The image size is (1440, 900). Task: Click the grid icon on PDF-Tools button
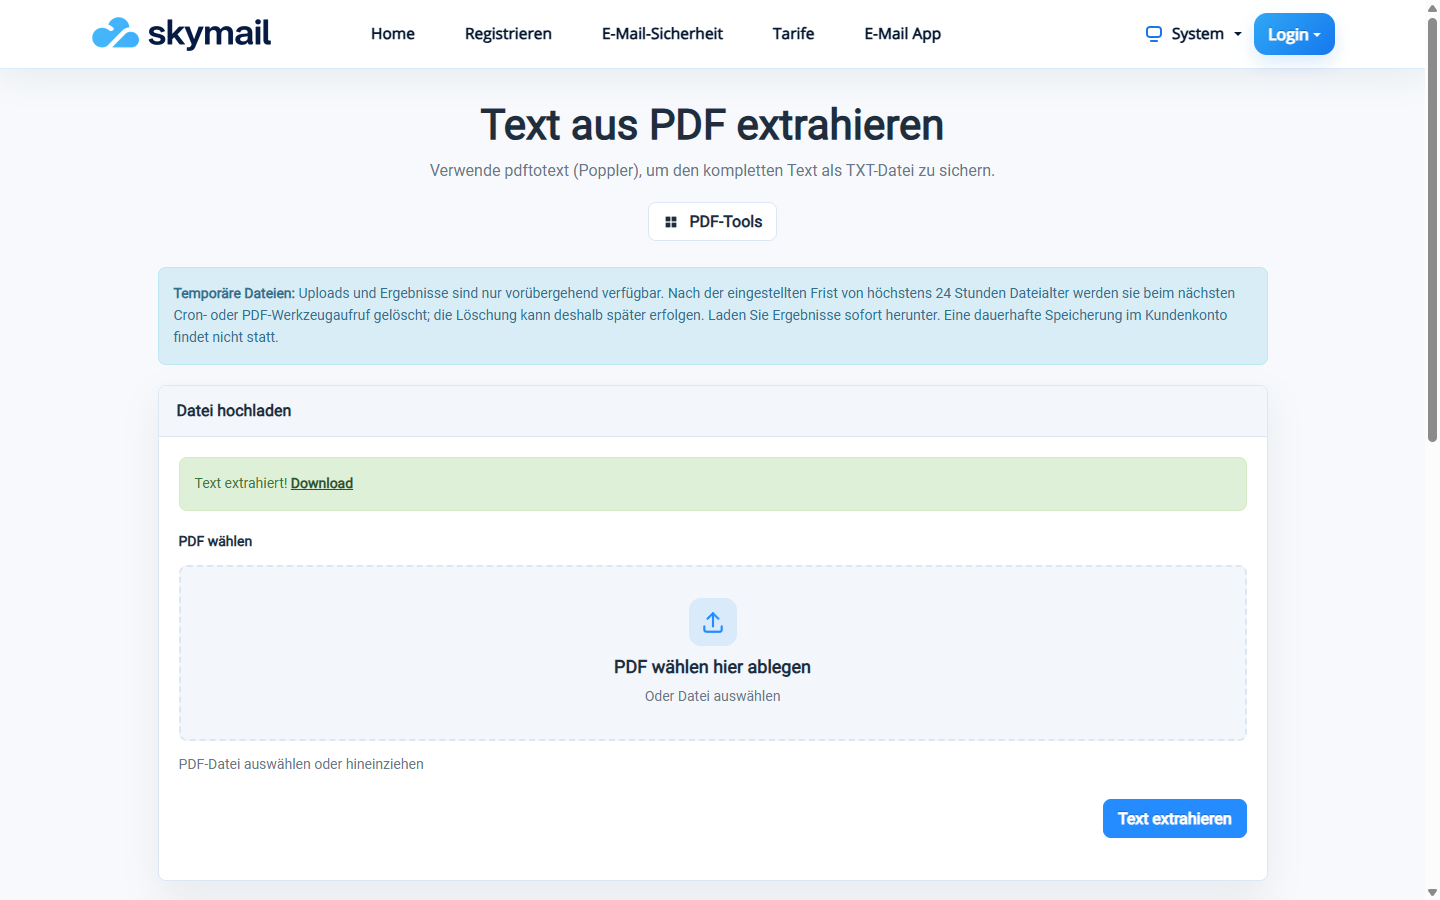tap(671, 222)
